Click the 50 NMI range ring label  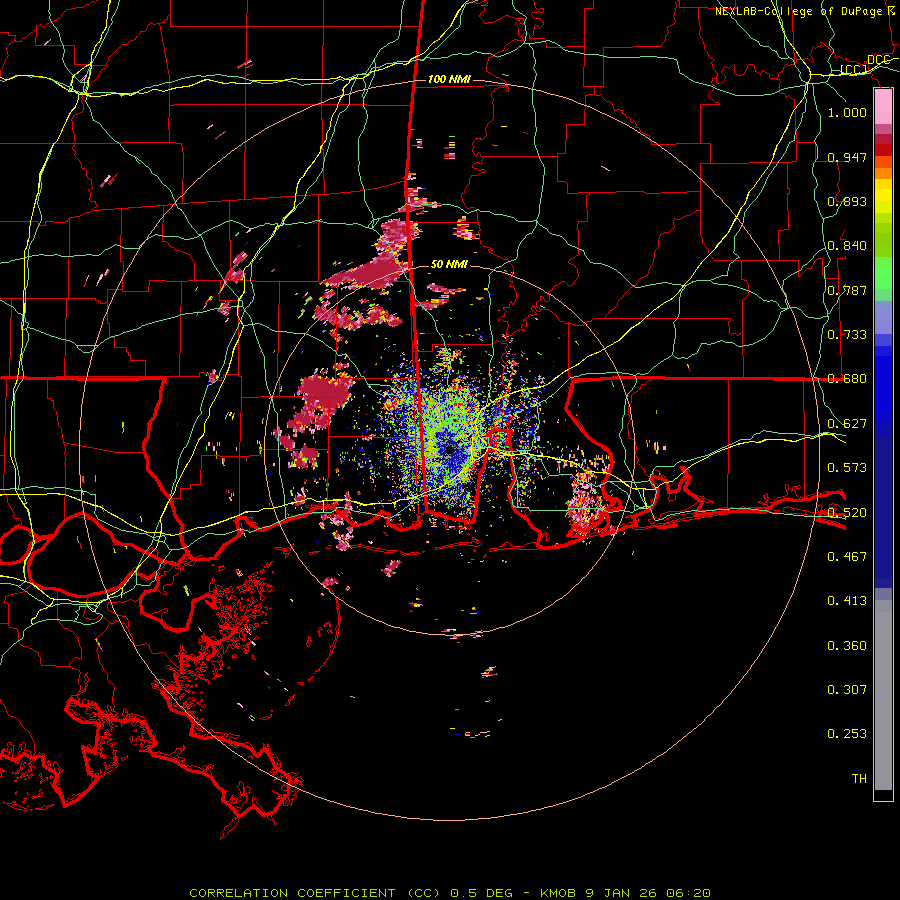click(449, 264)
